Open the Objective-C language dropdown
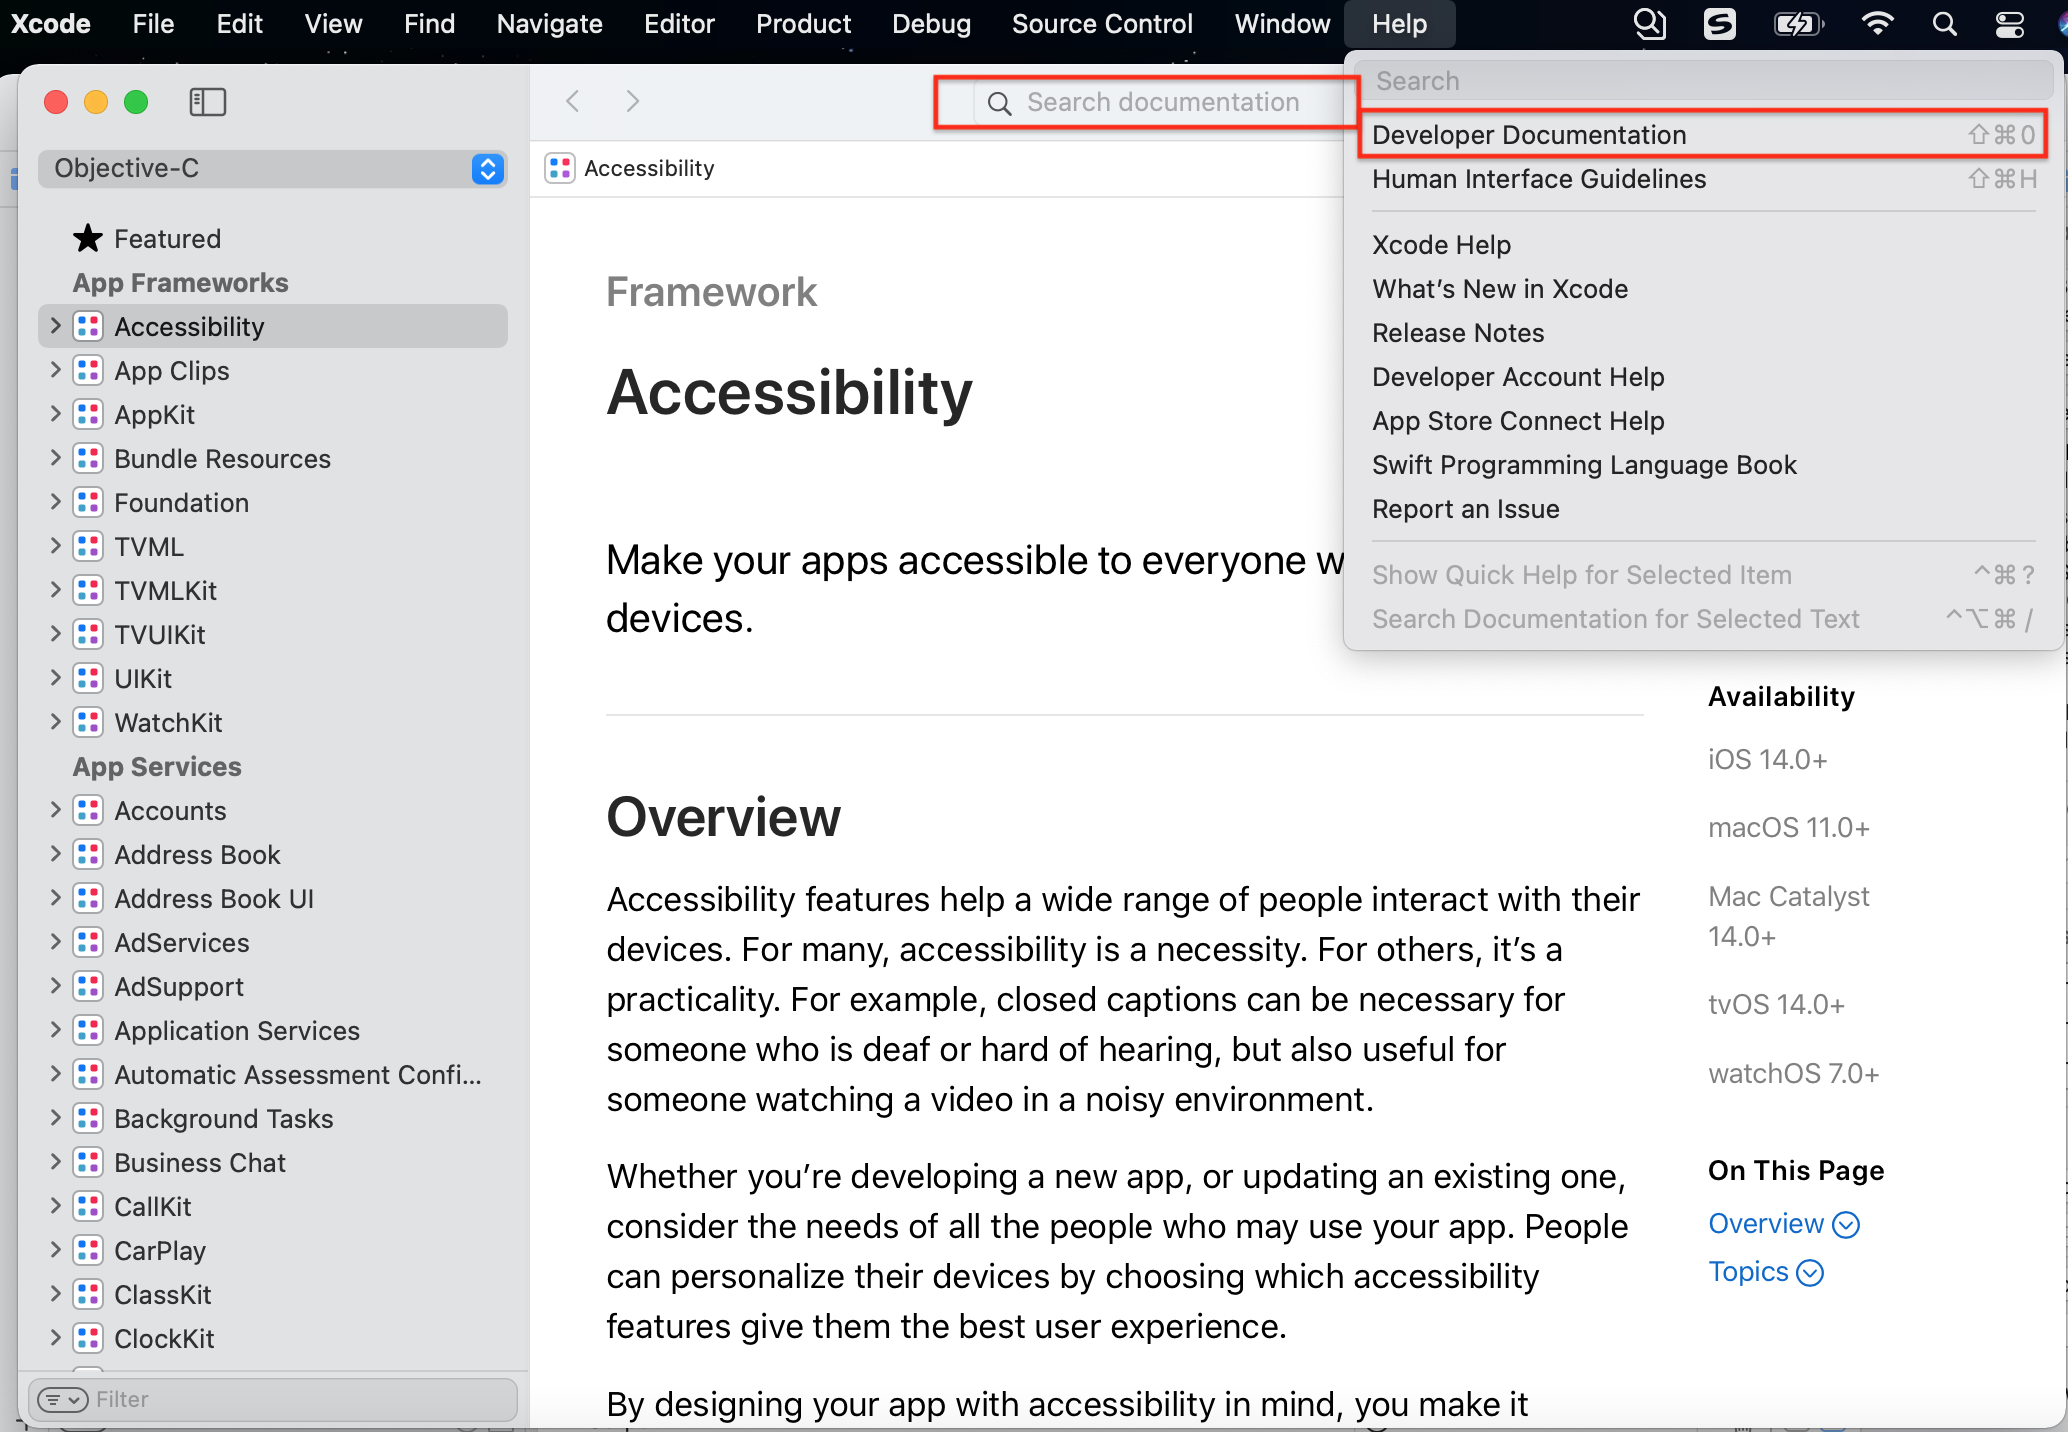Image resolution: width=2068 pixels, height=1432 pixels. (273, 169)
